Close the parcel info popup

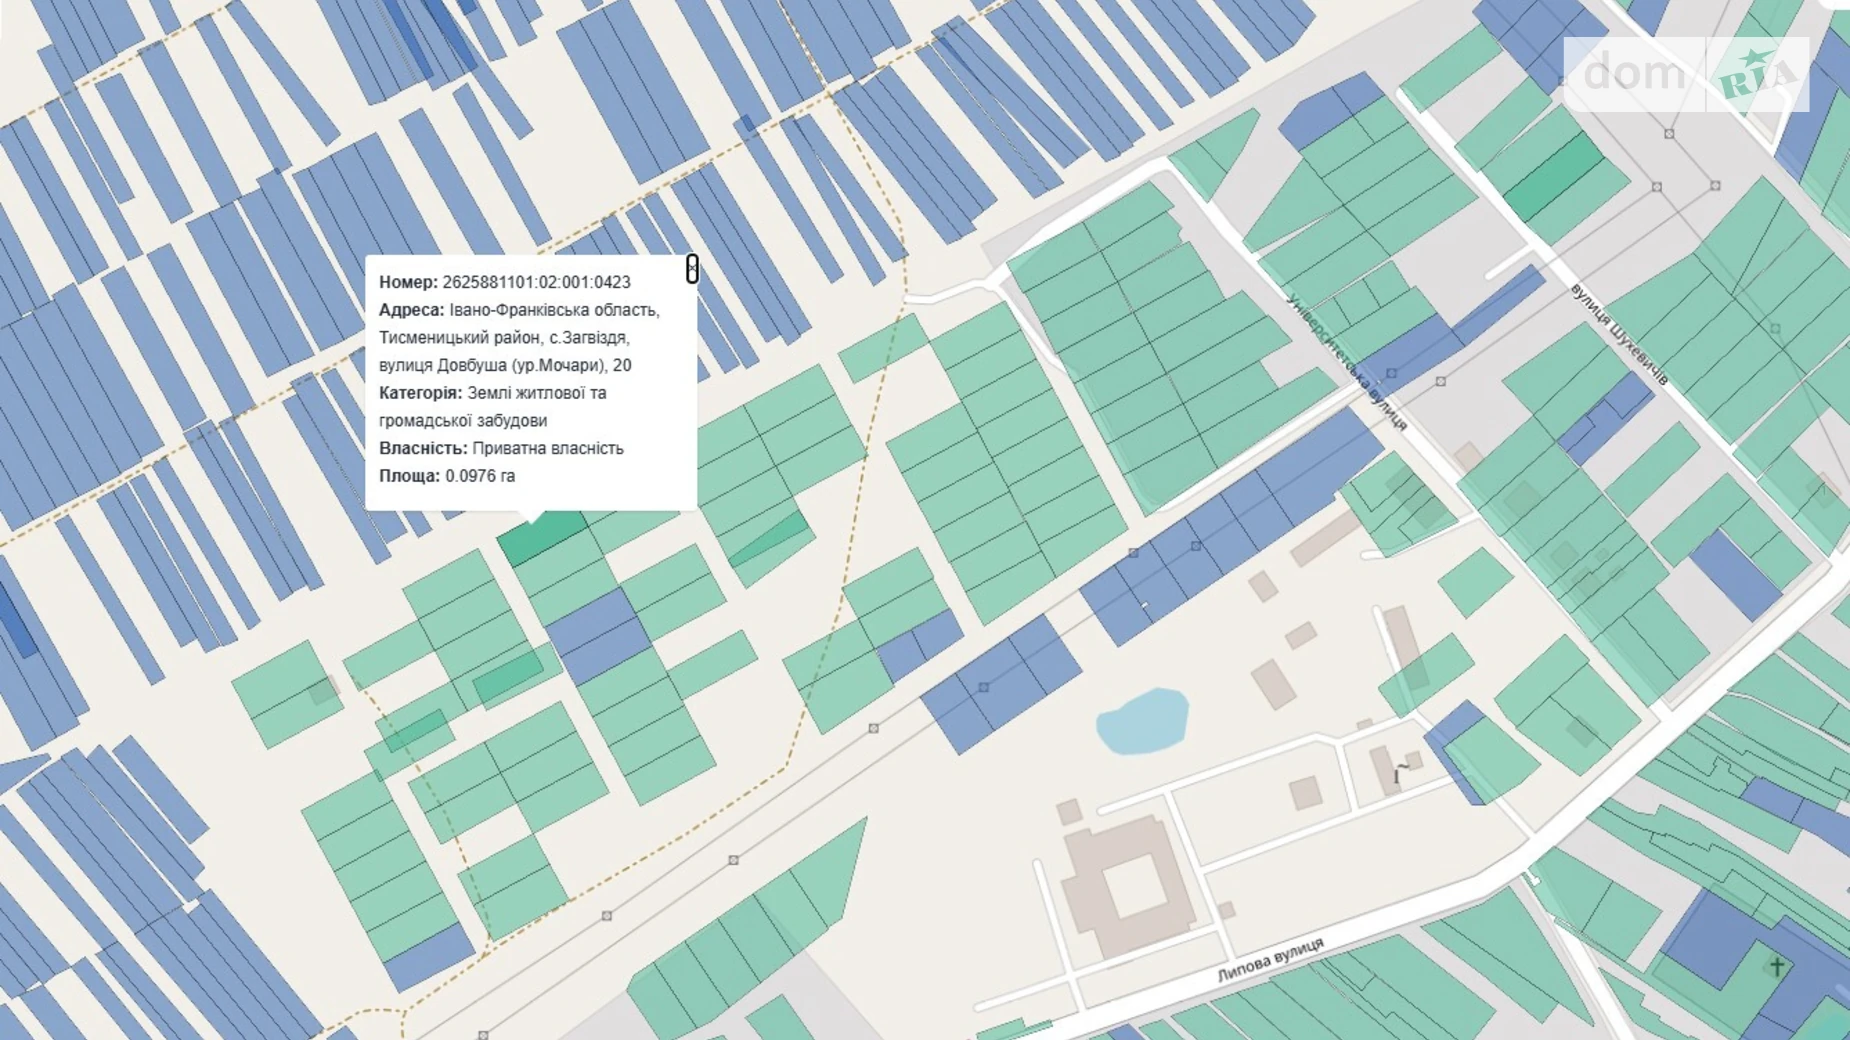[692, 269]
